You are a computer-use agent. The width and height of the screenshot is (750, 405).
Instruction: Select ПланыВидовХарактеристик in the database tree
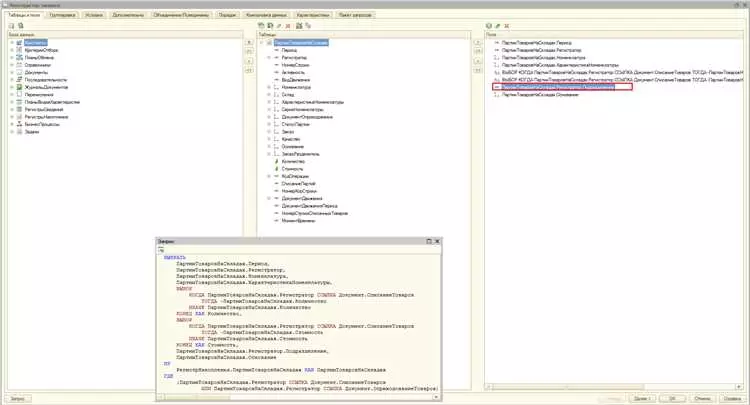coord(52,102)
